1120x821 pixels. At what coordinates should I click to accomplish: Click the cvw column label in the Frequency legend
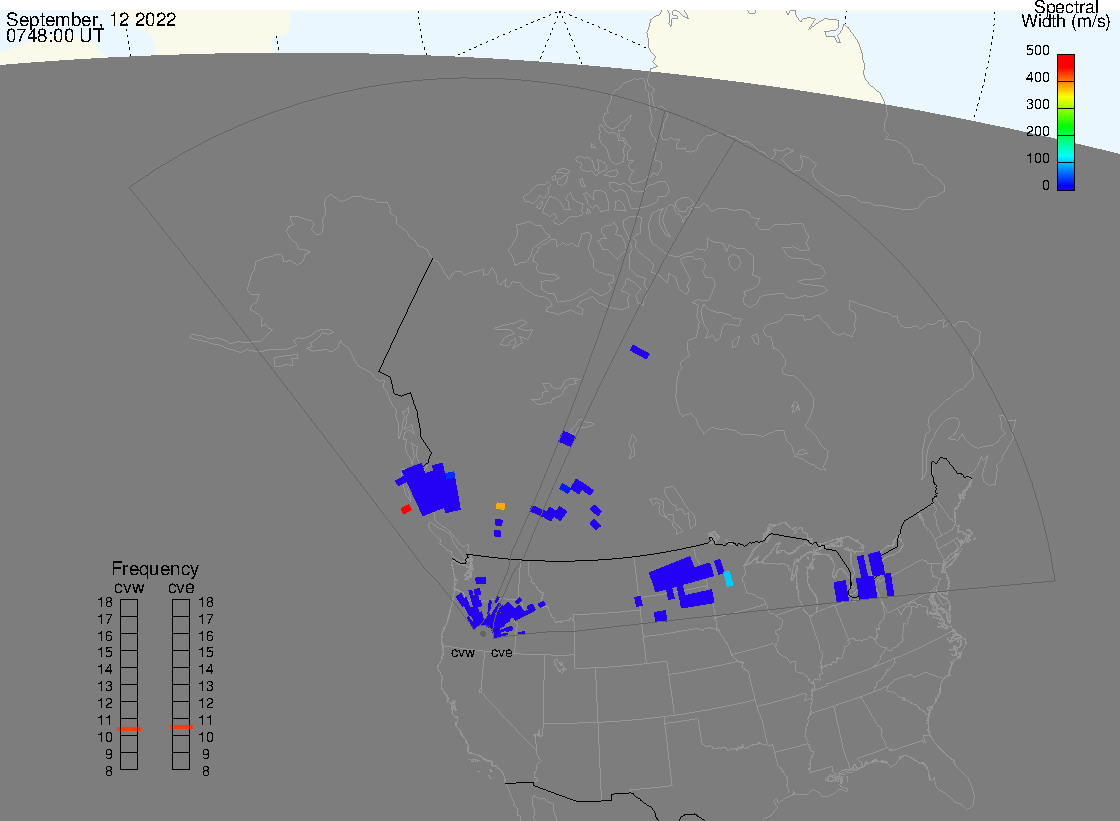tap(129, 587)
